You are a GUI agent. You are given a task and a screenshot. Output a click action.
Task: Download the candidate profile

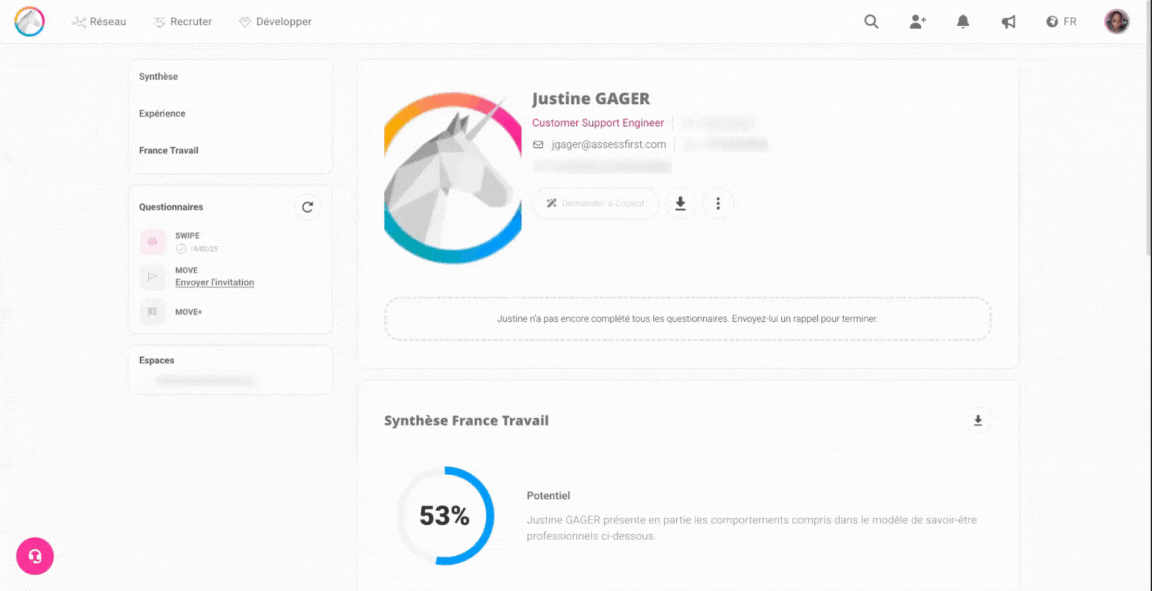(680, 204)
